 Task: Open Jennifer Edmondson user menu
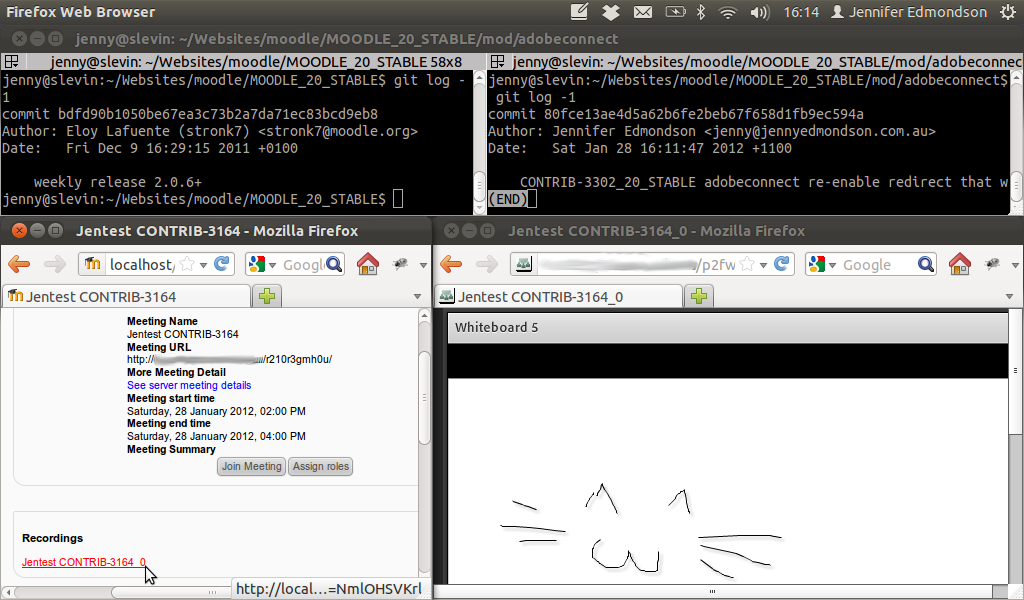tap(908, 12)
